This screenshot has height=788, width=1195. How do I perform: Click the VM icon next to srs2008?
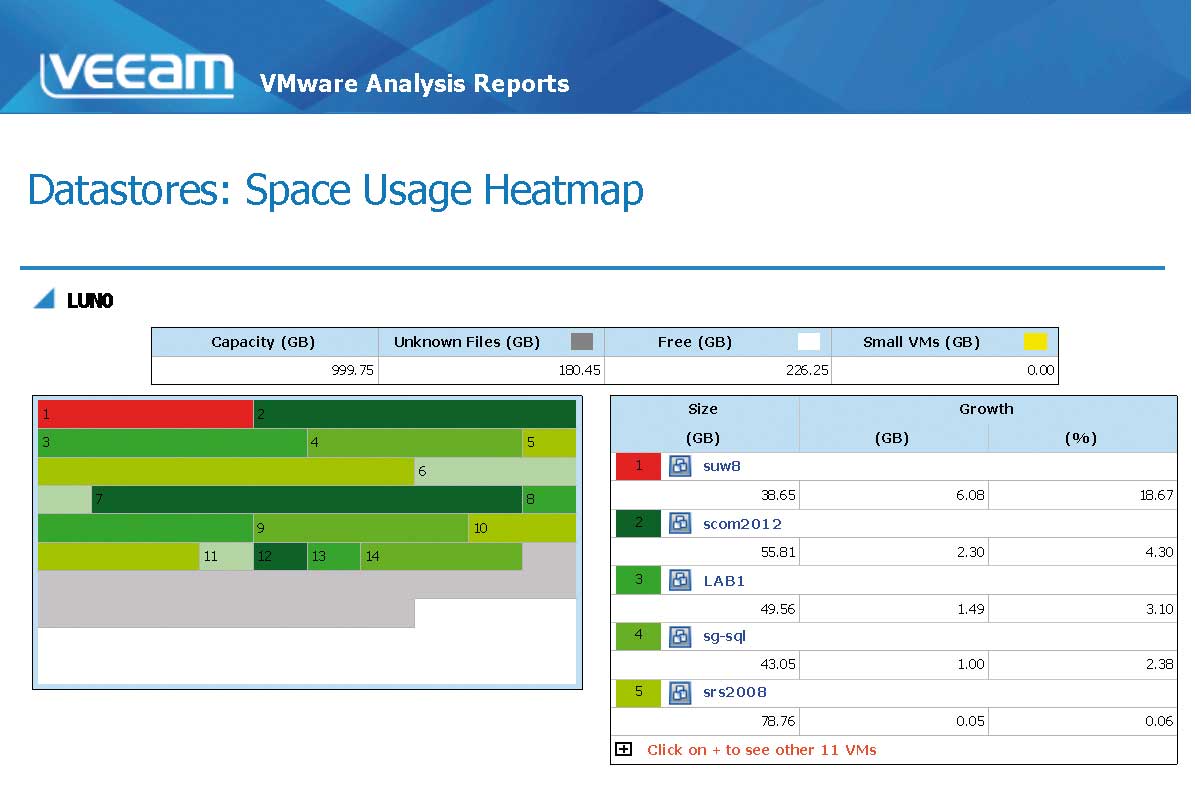pyautogui.click(x=680, y=692)
